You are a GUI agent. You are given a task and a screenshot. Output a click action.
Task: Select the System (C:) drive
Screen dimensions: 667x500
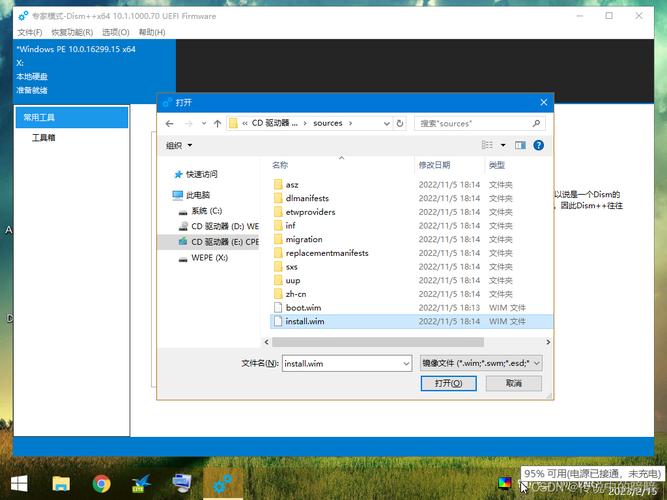pyautogui.click(x=200, y=211)
